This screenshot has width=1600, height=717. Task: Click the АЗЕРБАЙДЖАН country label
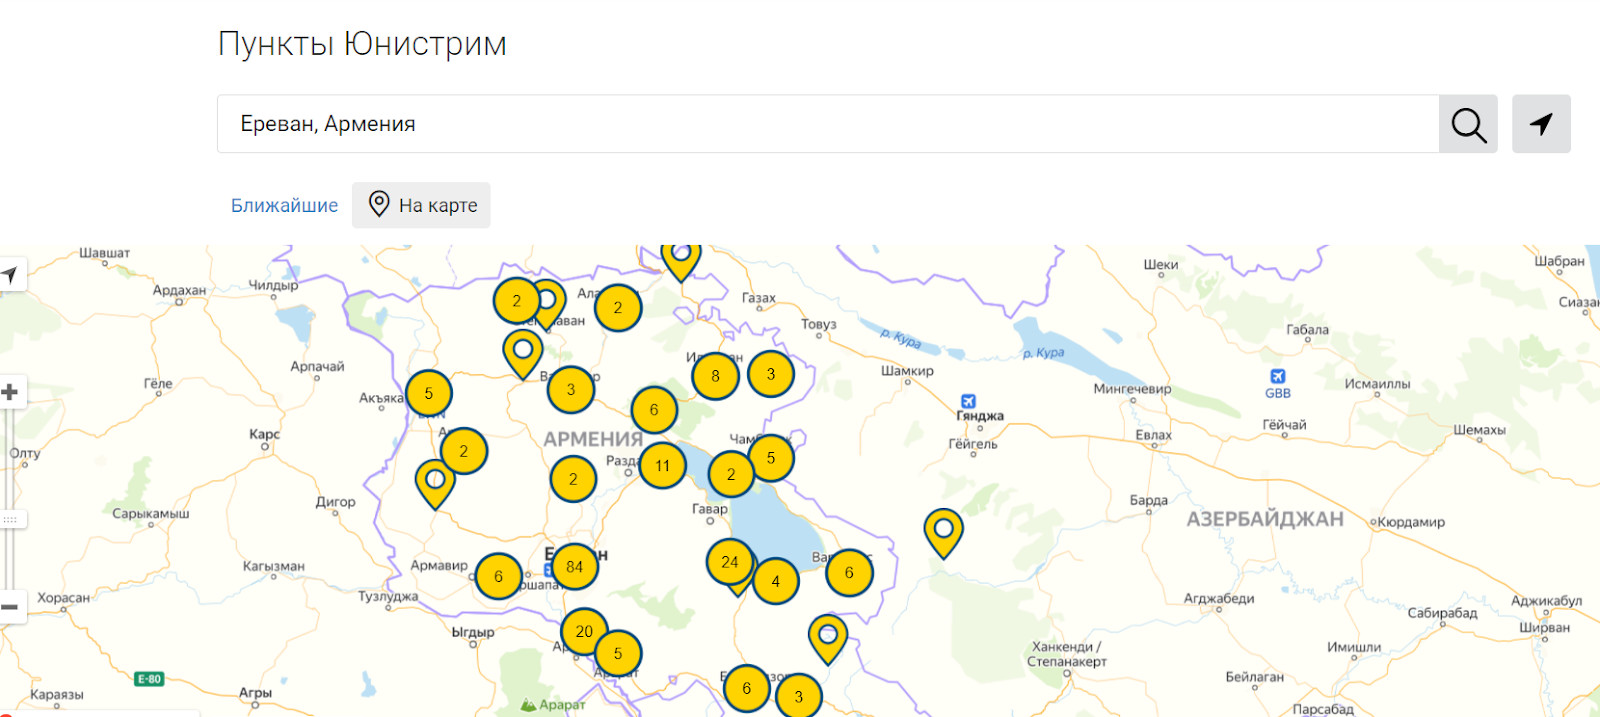pos(1265,519)
